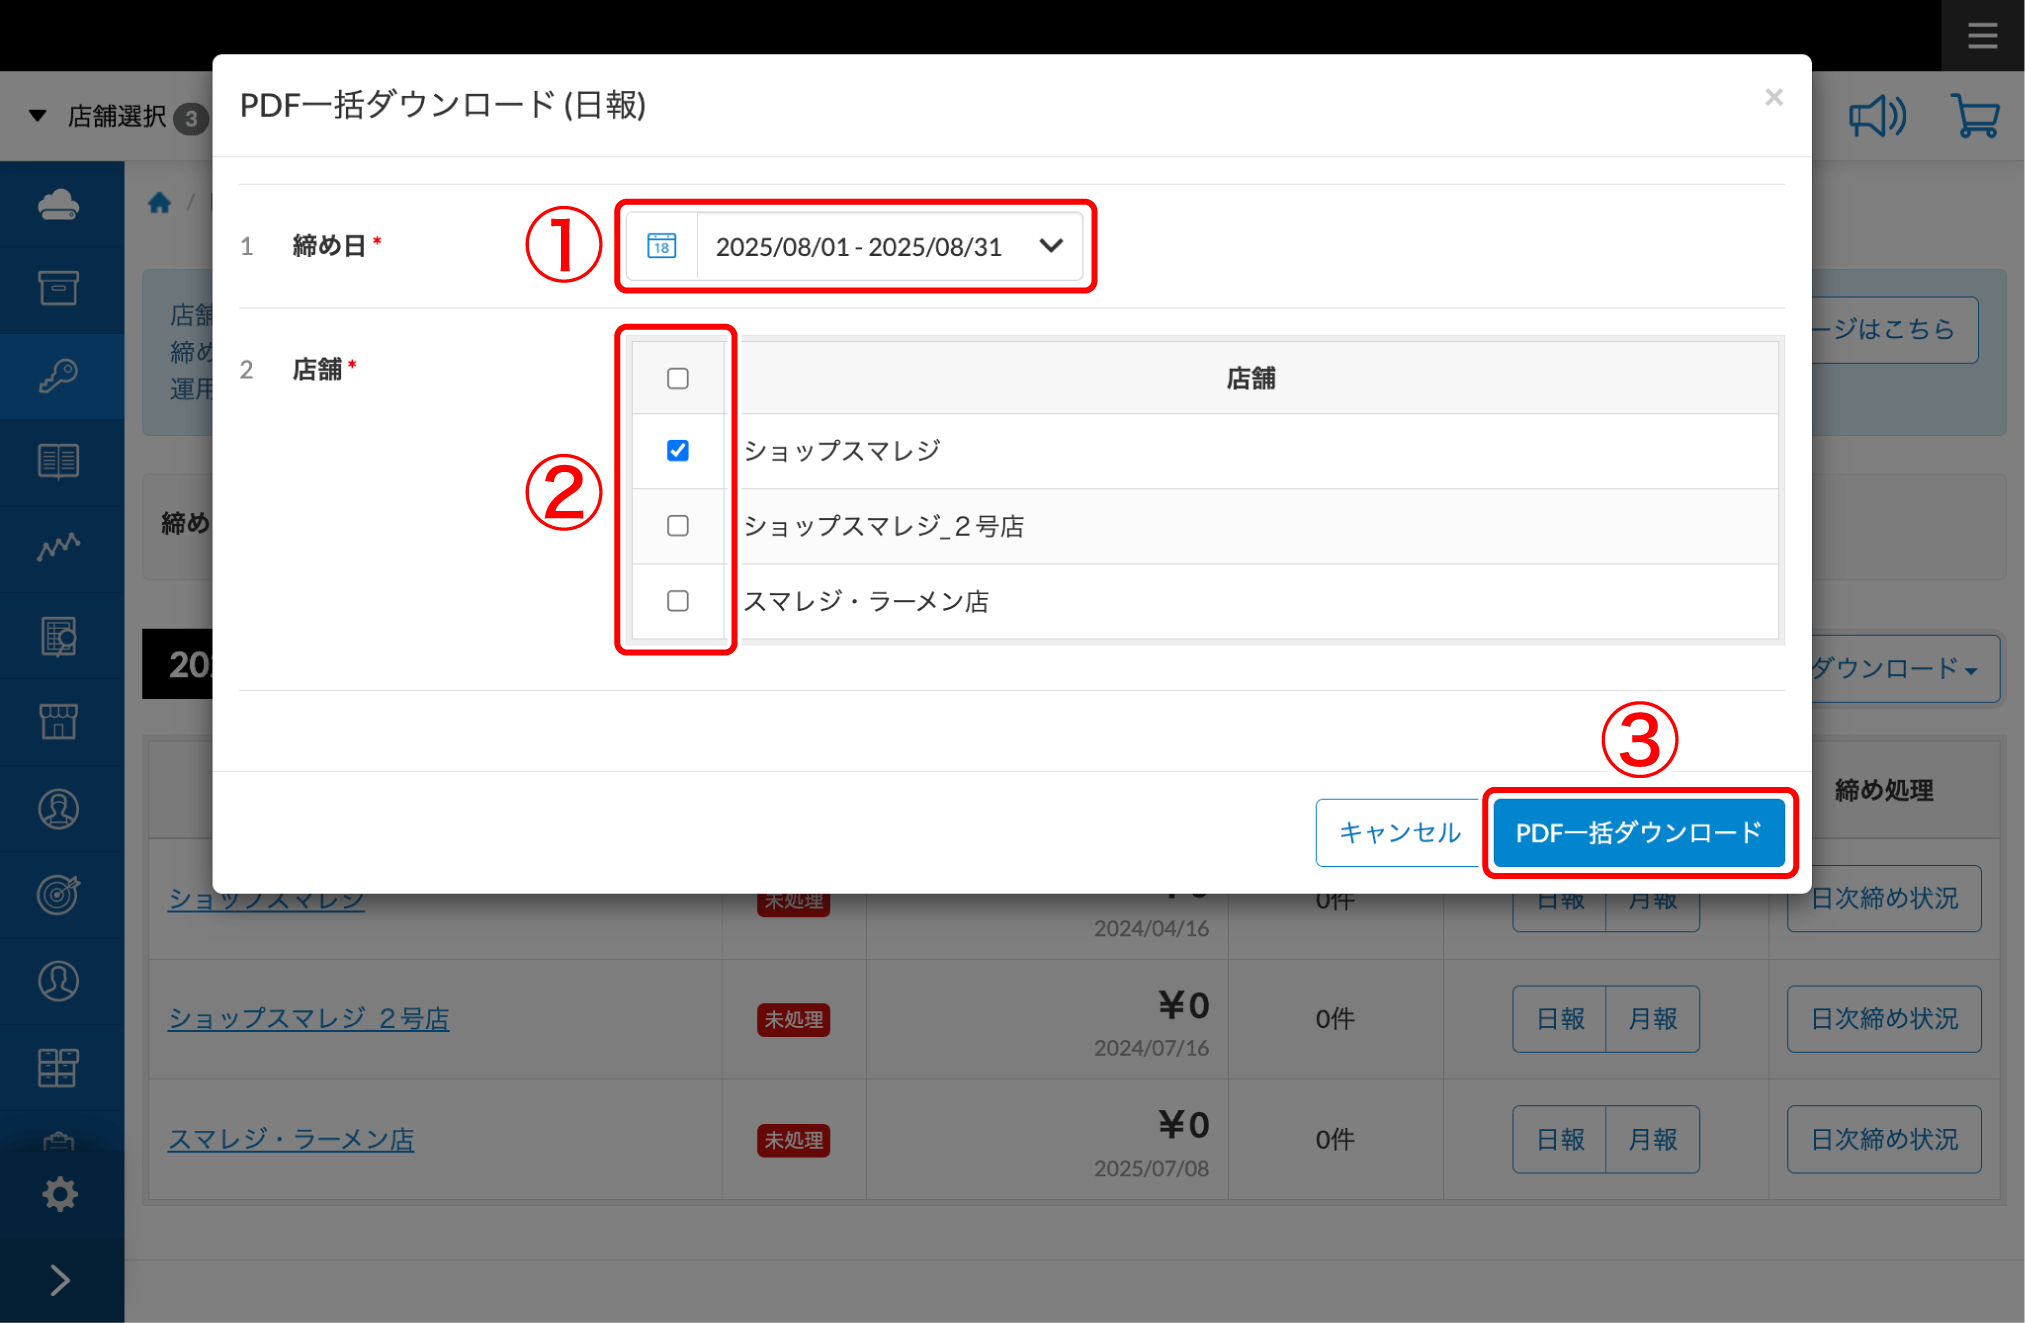Click the キャンセル button
Image resolution: width=2025 pixels, height=1323 pixels.
[x=1398, y=832]
